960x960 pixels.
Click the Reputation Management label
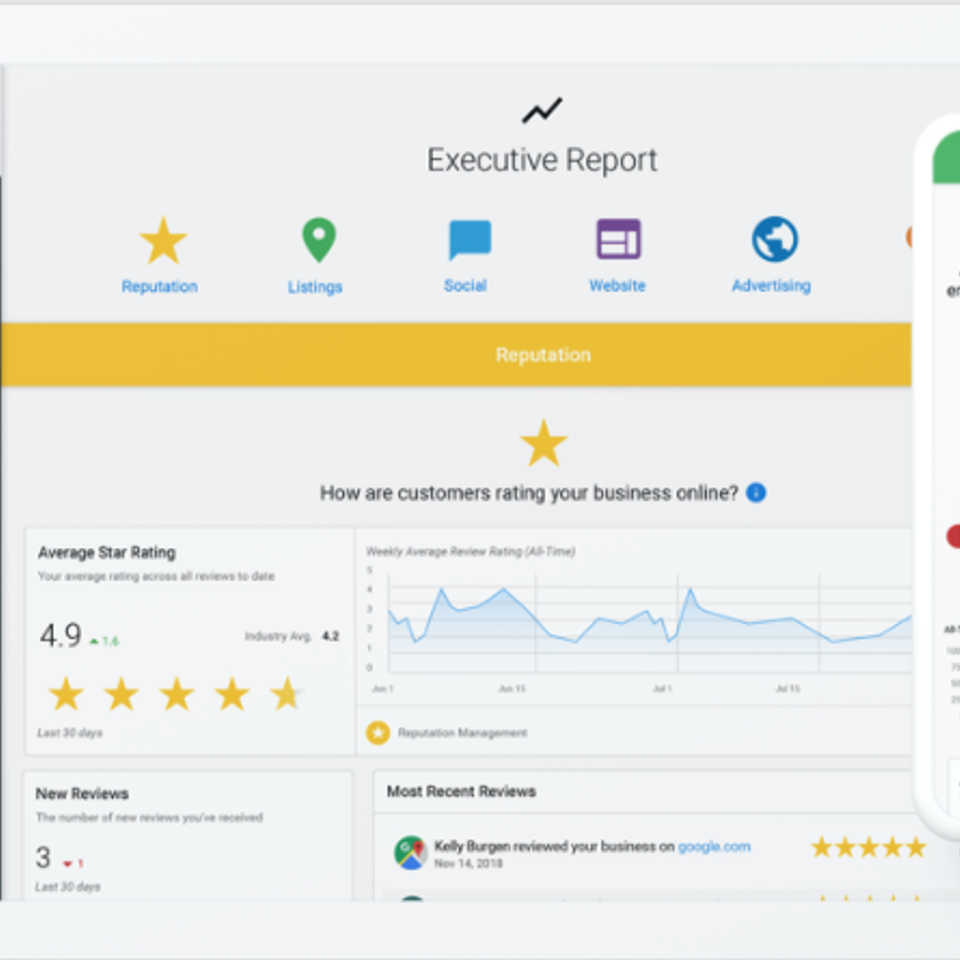point(462,733)
